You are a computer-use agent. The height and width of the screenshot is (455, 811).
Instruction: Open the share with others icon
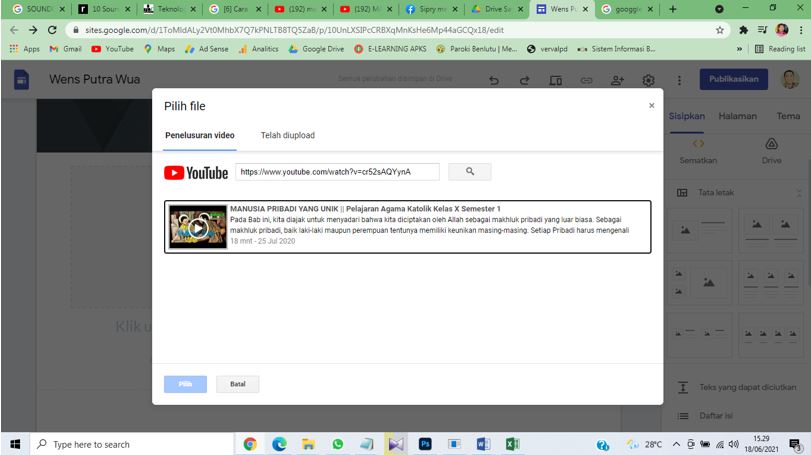617,80
